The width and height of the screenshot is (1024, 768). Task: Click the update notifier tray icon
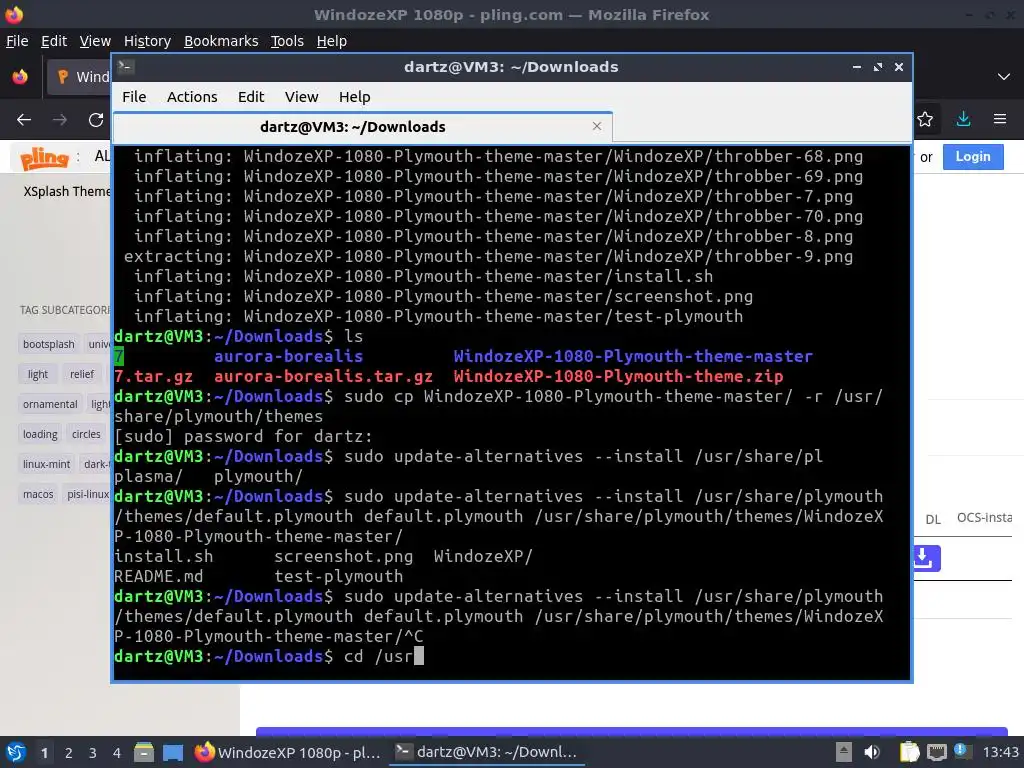[x=961, y=751]
